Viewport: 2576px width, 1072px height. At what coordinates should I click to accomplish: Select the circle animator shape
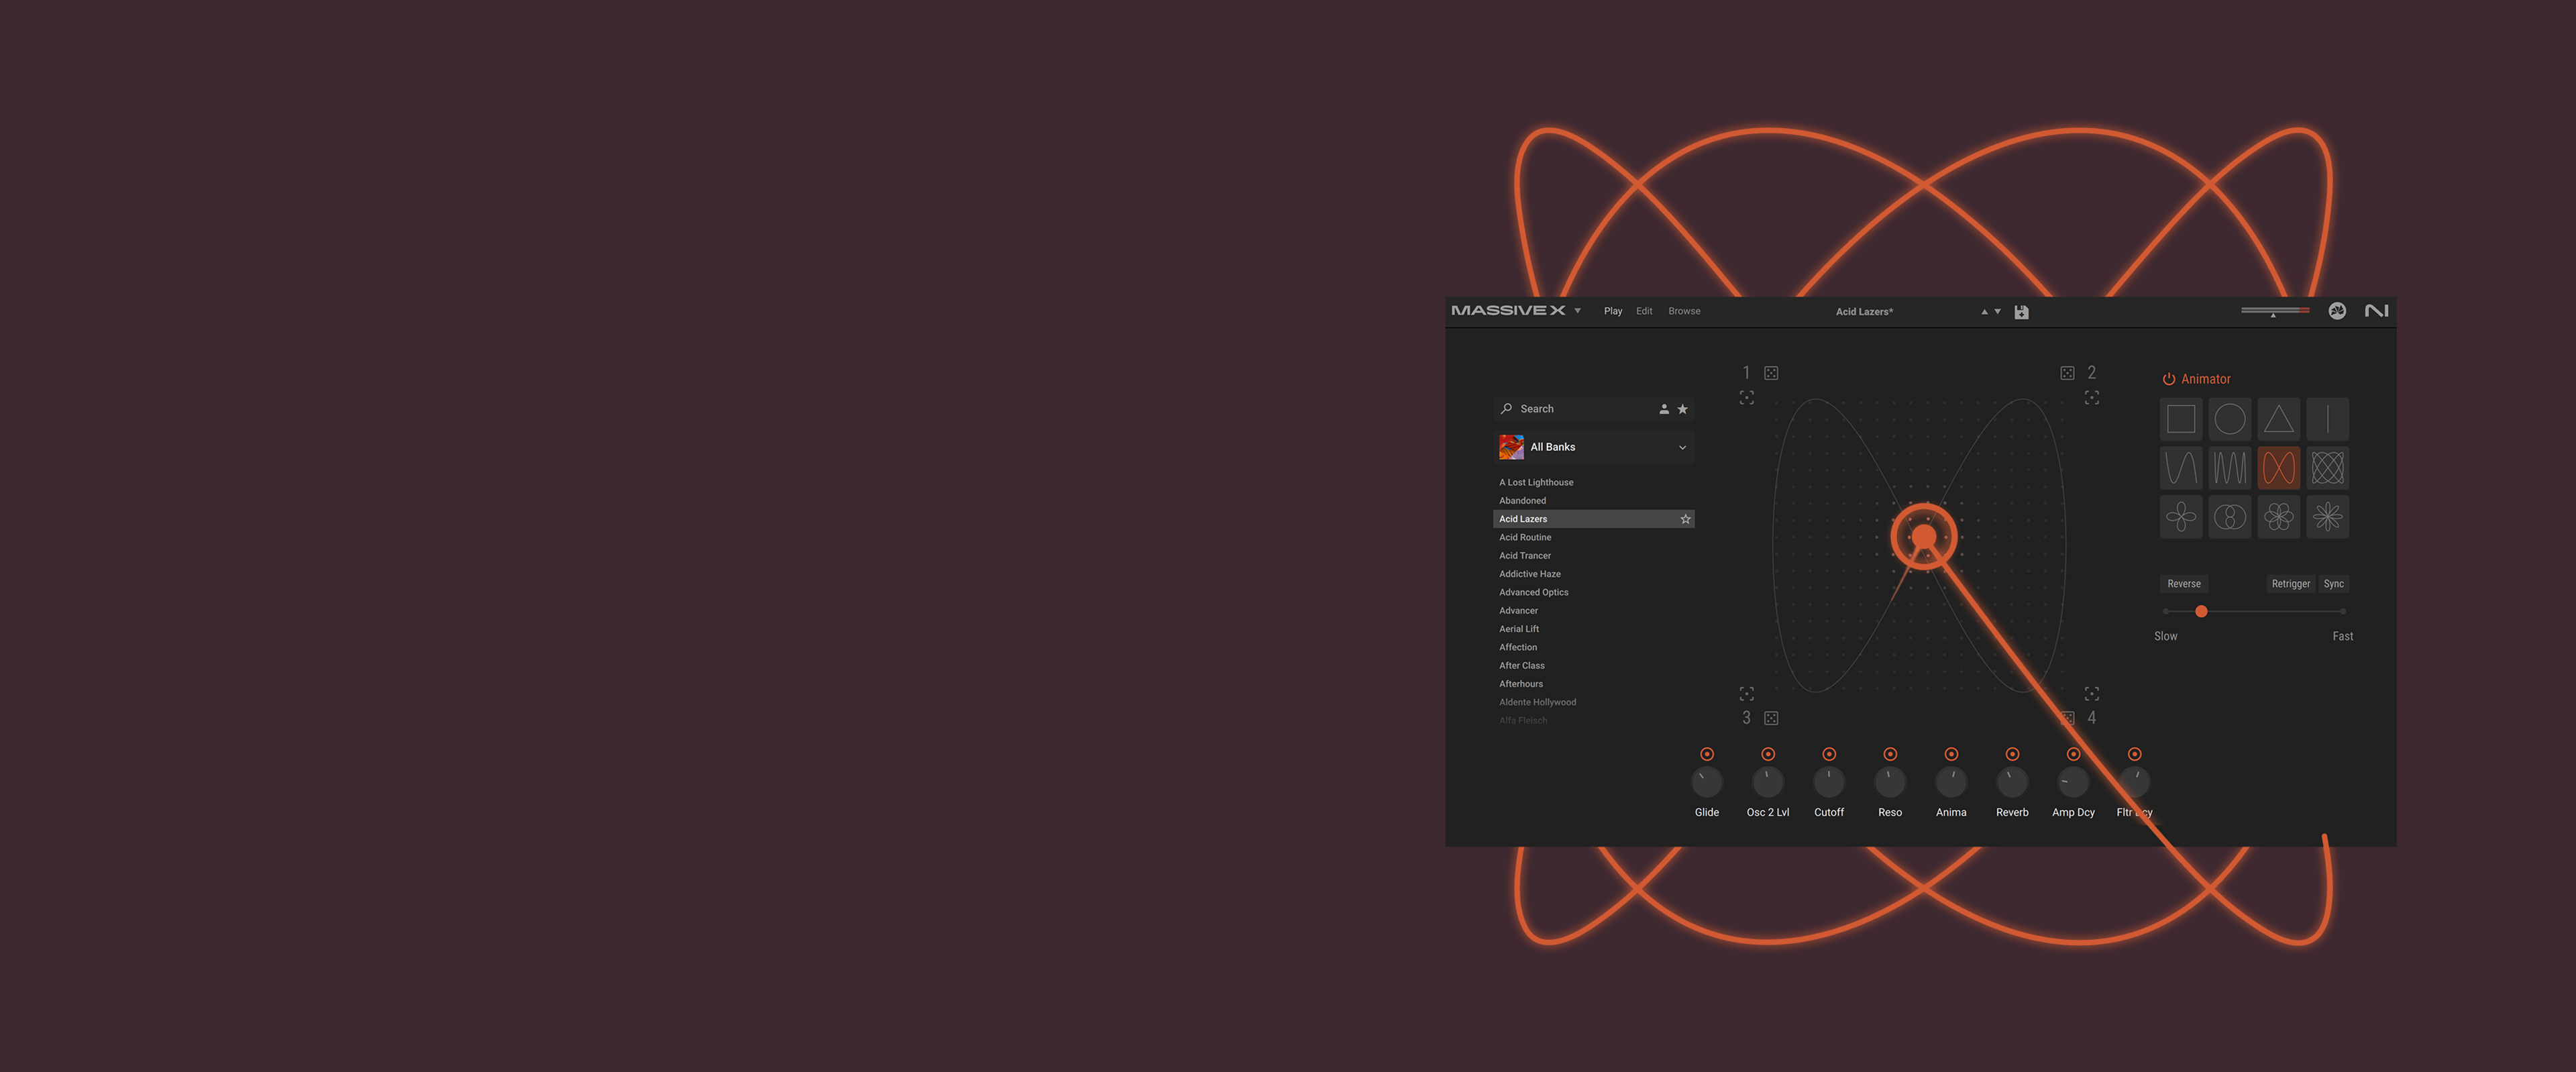tap(2229, 419)
